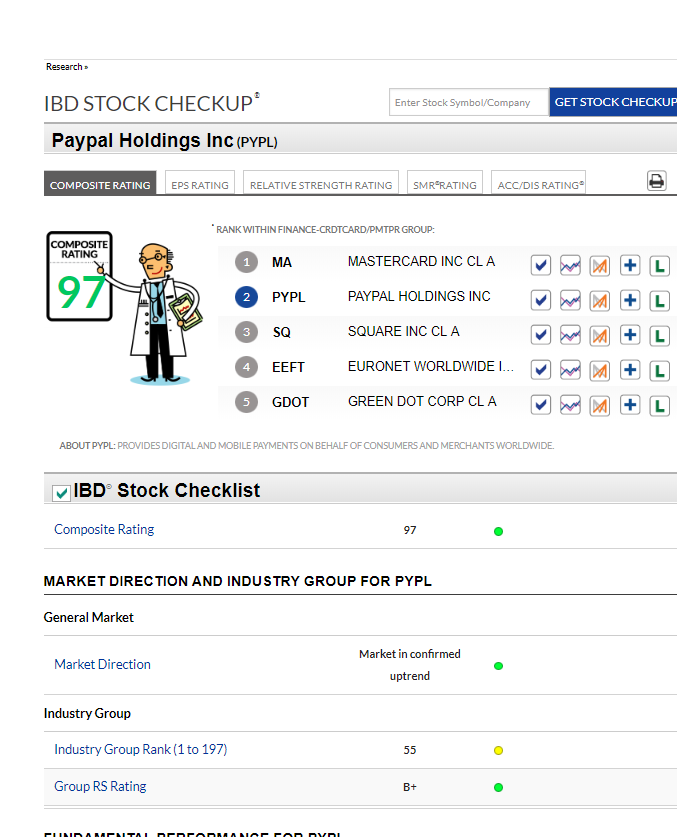Click checkmark box in SQ row
This screenshot has height=837, width=677.
[541, 335]
